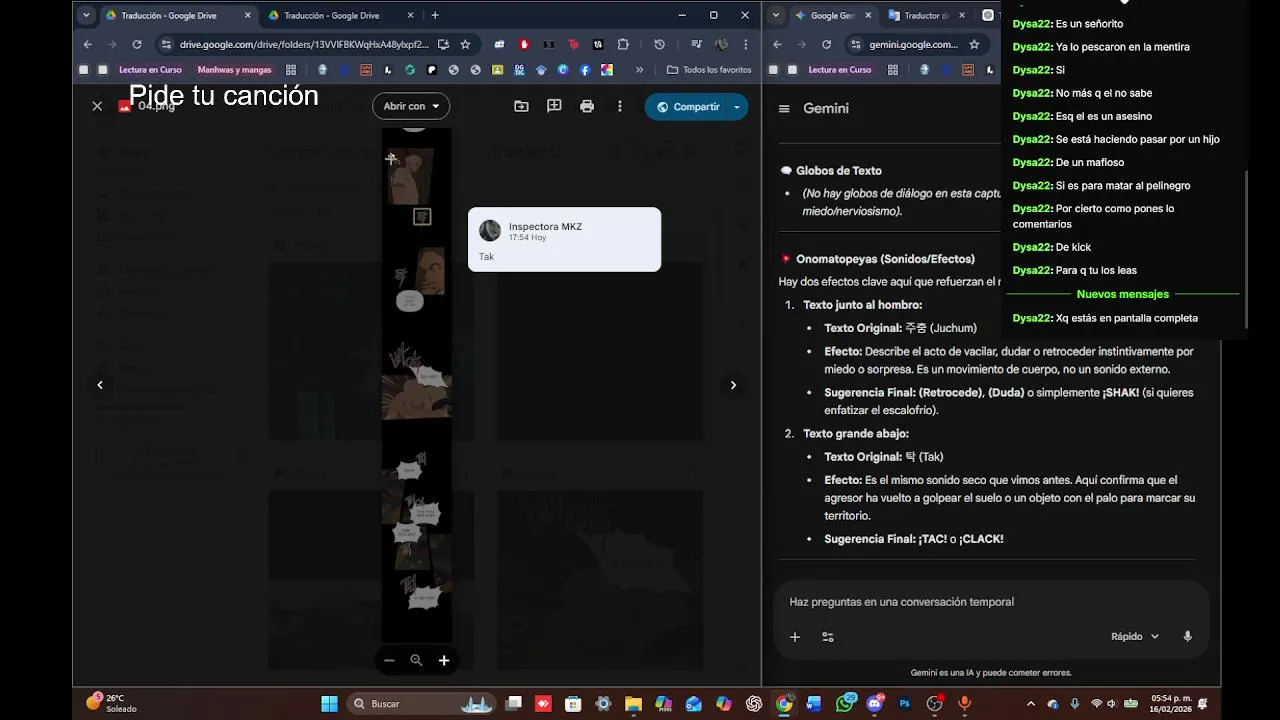Open a new tab in the Drive window
The height and width of the screenshot is (720, 1280).
[x=434, y=15]
